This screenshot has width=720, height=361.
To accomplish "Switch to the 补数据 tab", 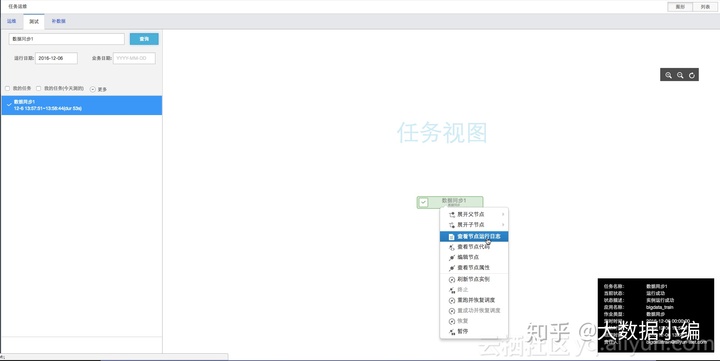I will (x=58, y=21).
